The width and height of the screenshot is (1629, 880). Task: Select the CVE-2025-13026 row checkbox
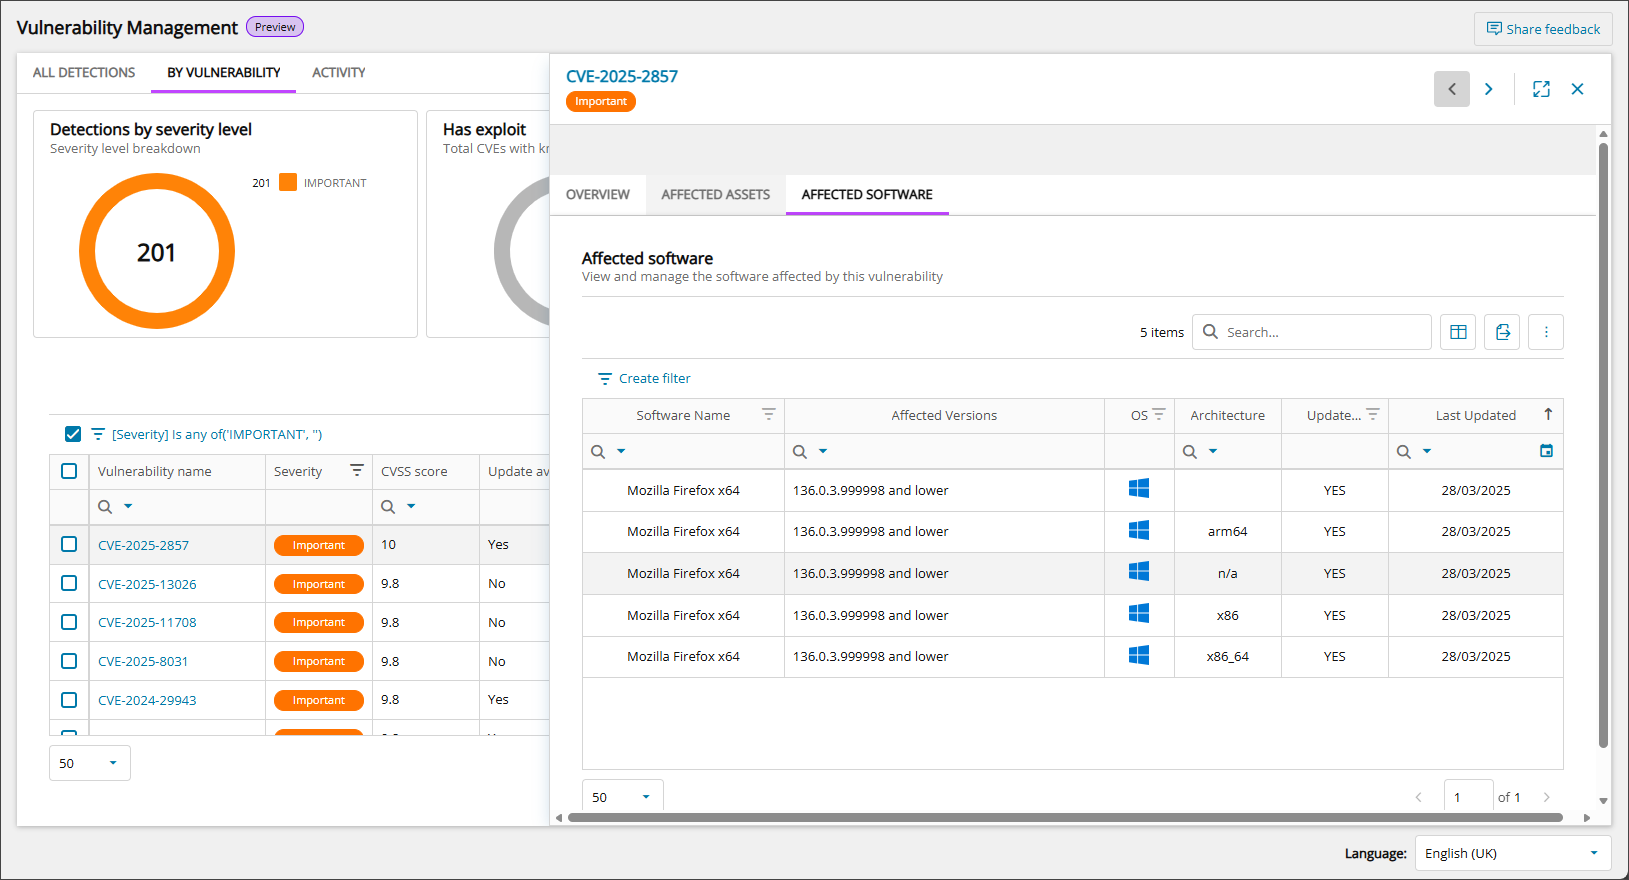pos(69,583)
